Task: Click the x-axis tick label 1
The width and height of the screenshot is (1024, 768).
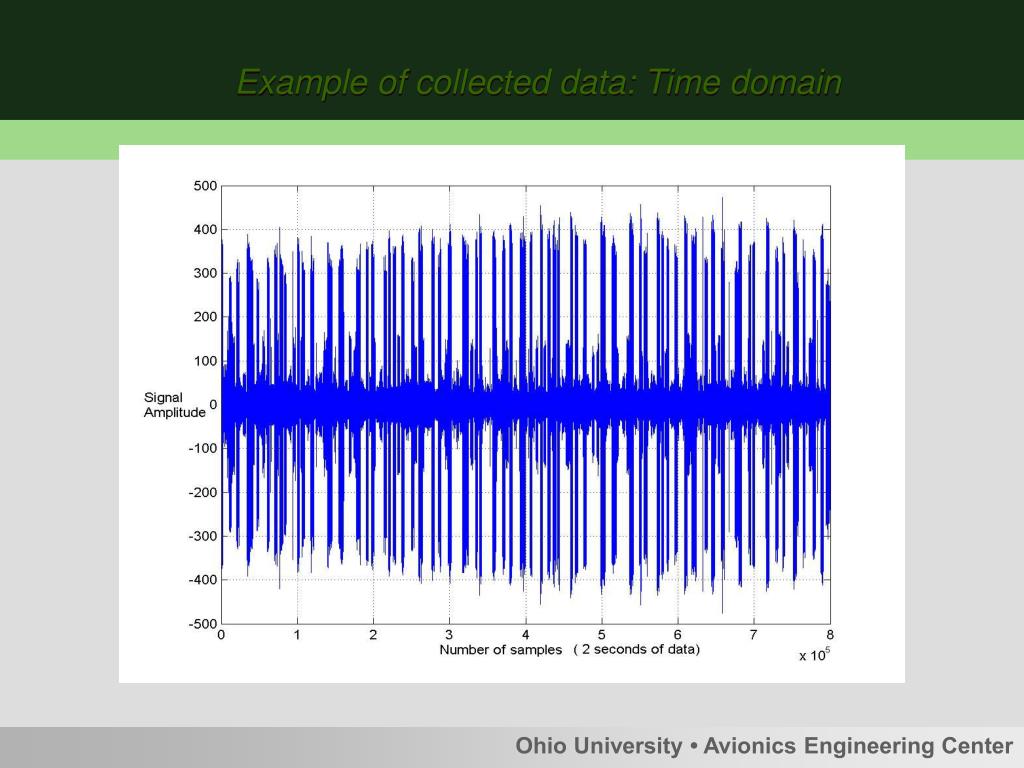Action: [297, 635]
